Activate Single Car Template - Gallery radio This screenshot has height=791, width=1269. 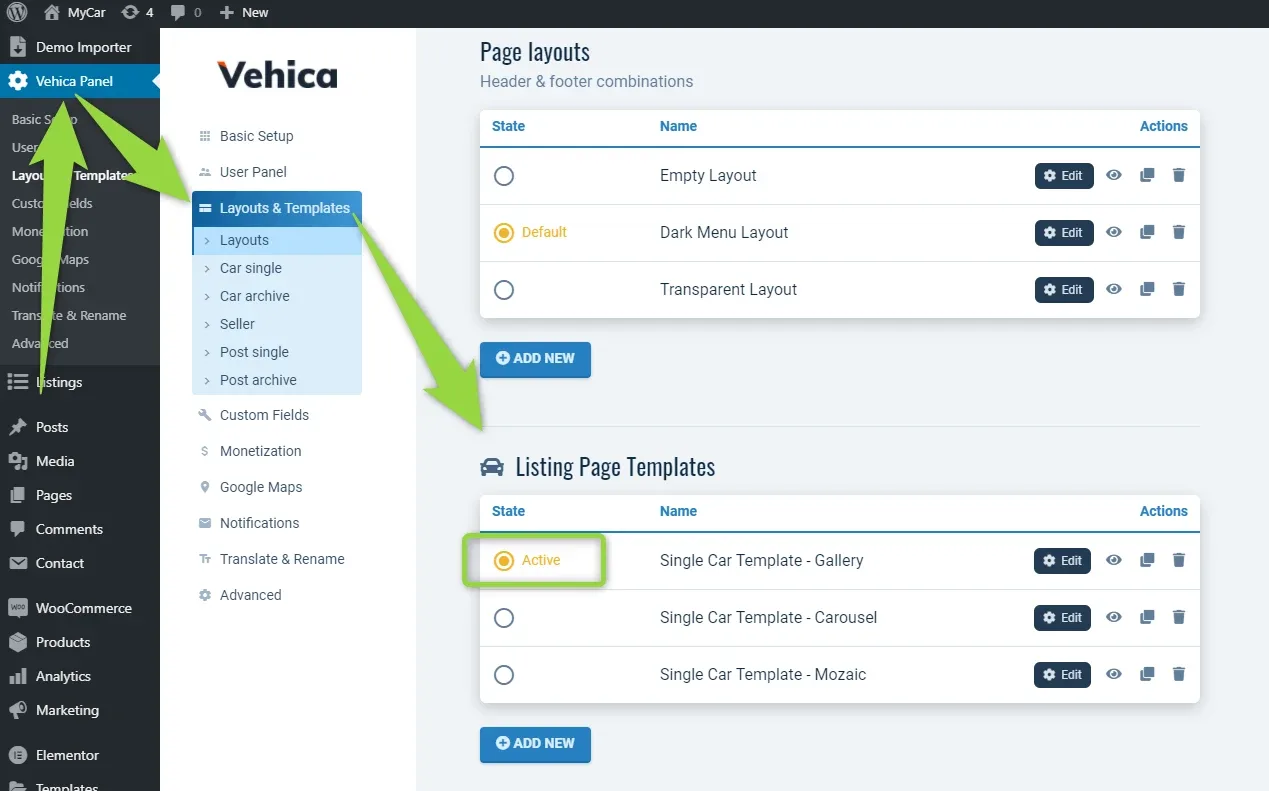(504, 561)
